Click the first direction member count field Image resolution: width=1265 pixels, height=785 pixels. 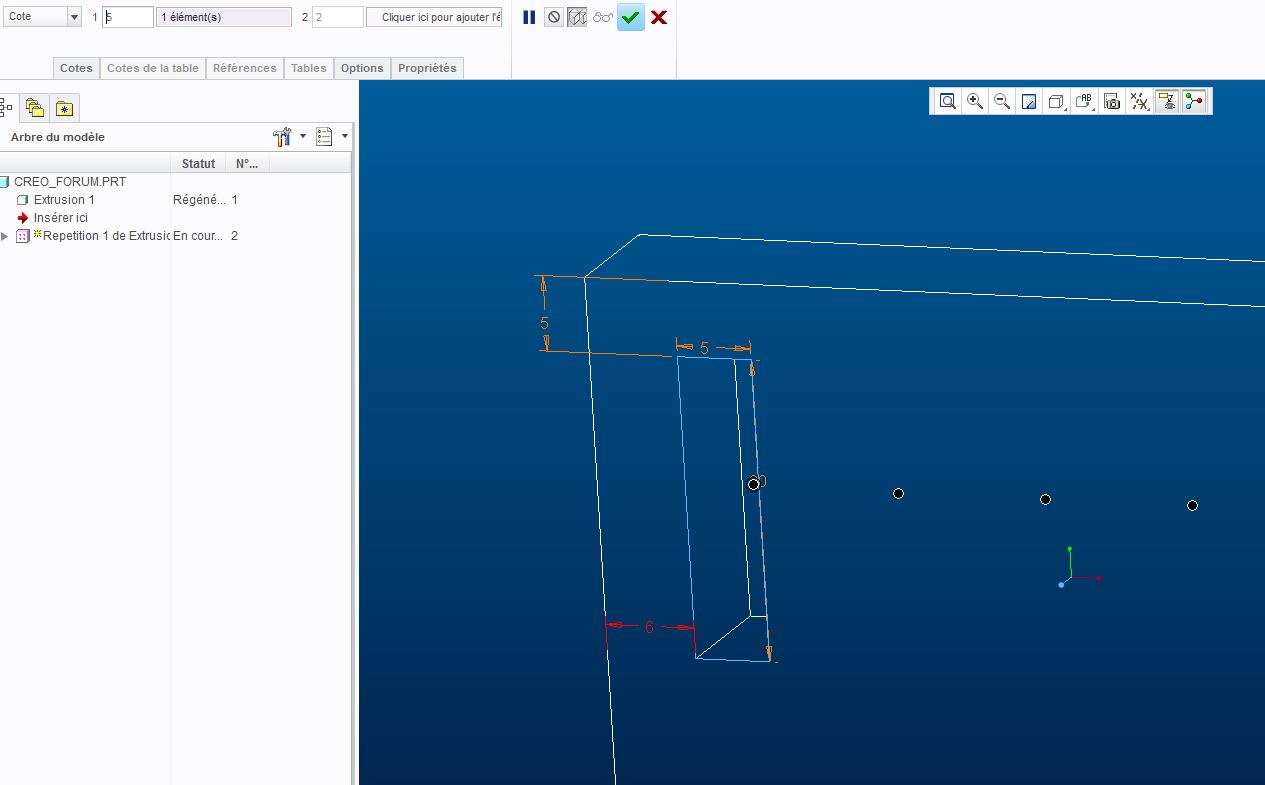(x=128, y=17)
